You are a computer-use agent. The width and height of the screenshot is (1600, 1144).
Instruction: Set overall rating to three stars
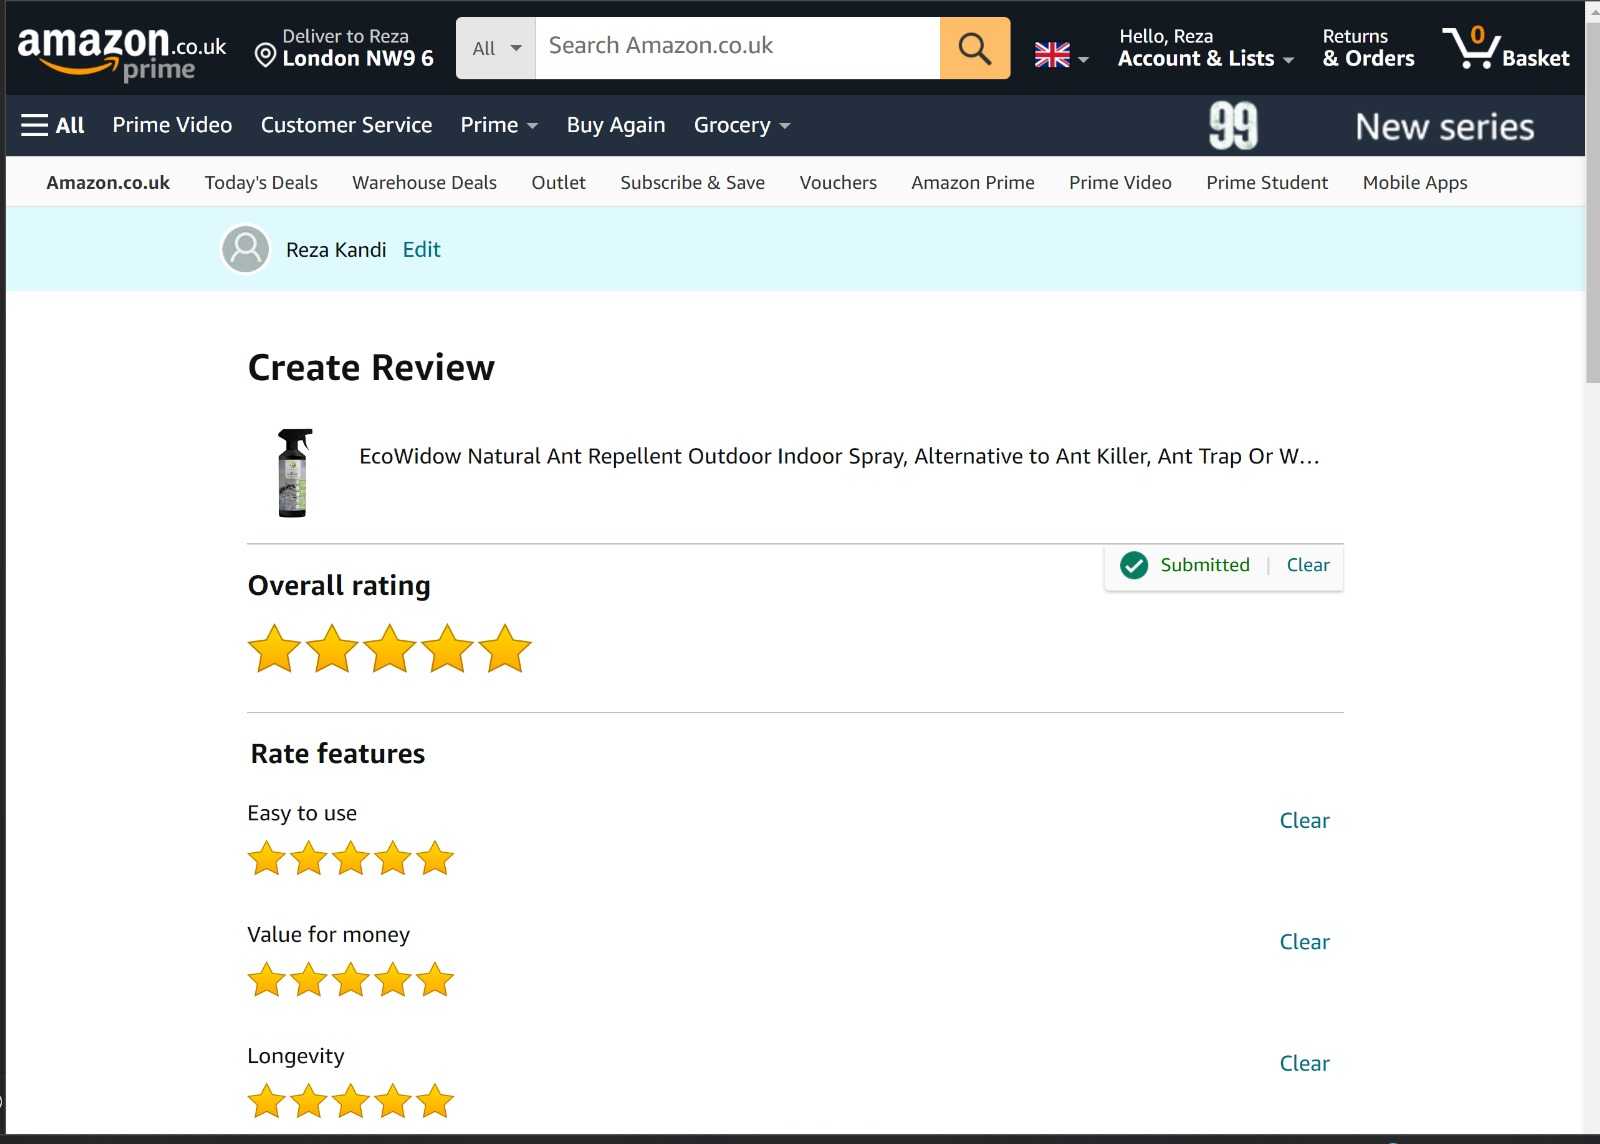[389, 649]
